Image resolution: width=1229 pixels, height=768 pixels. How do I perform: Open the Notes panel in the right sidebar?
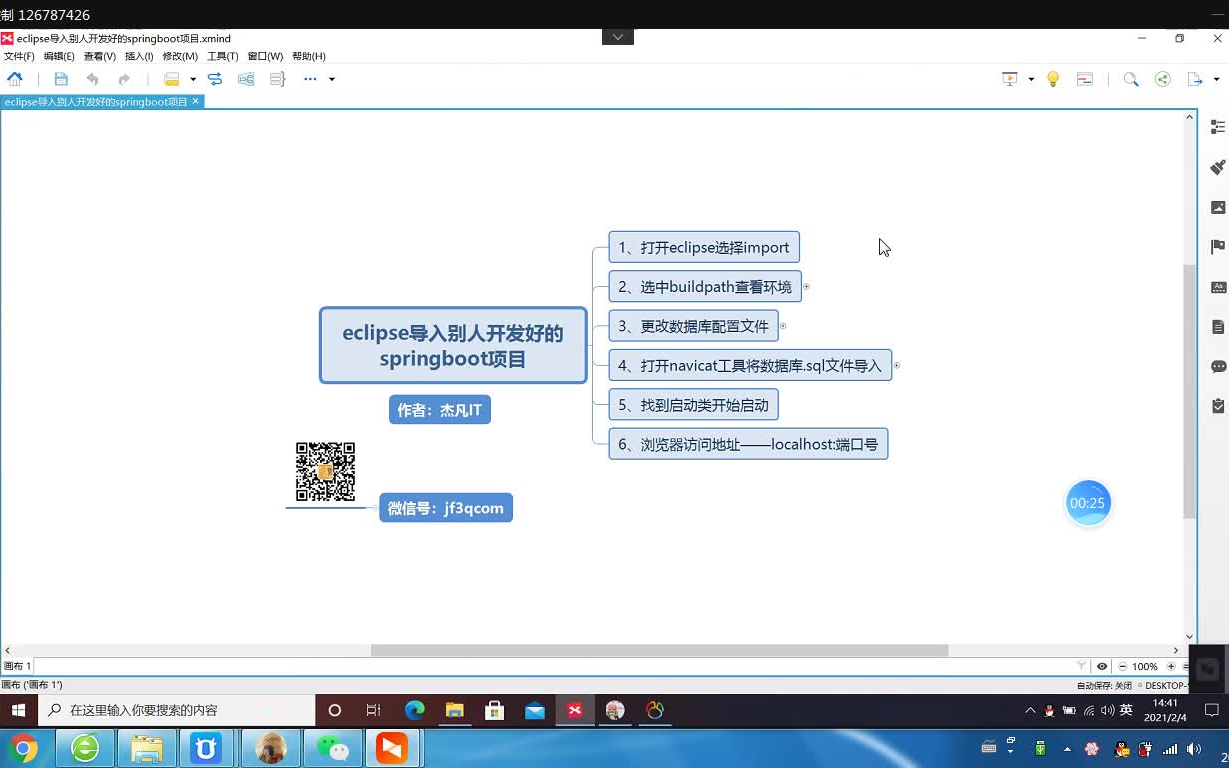pos(1217,326)
